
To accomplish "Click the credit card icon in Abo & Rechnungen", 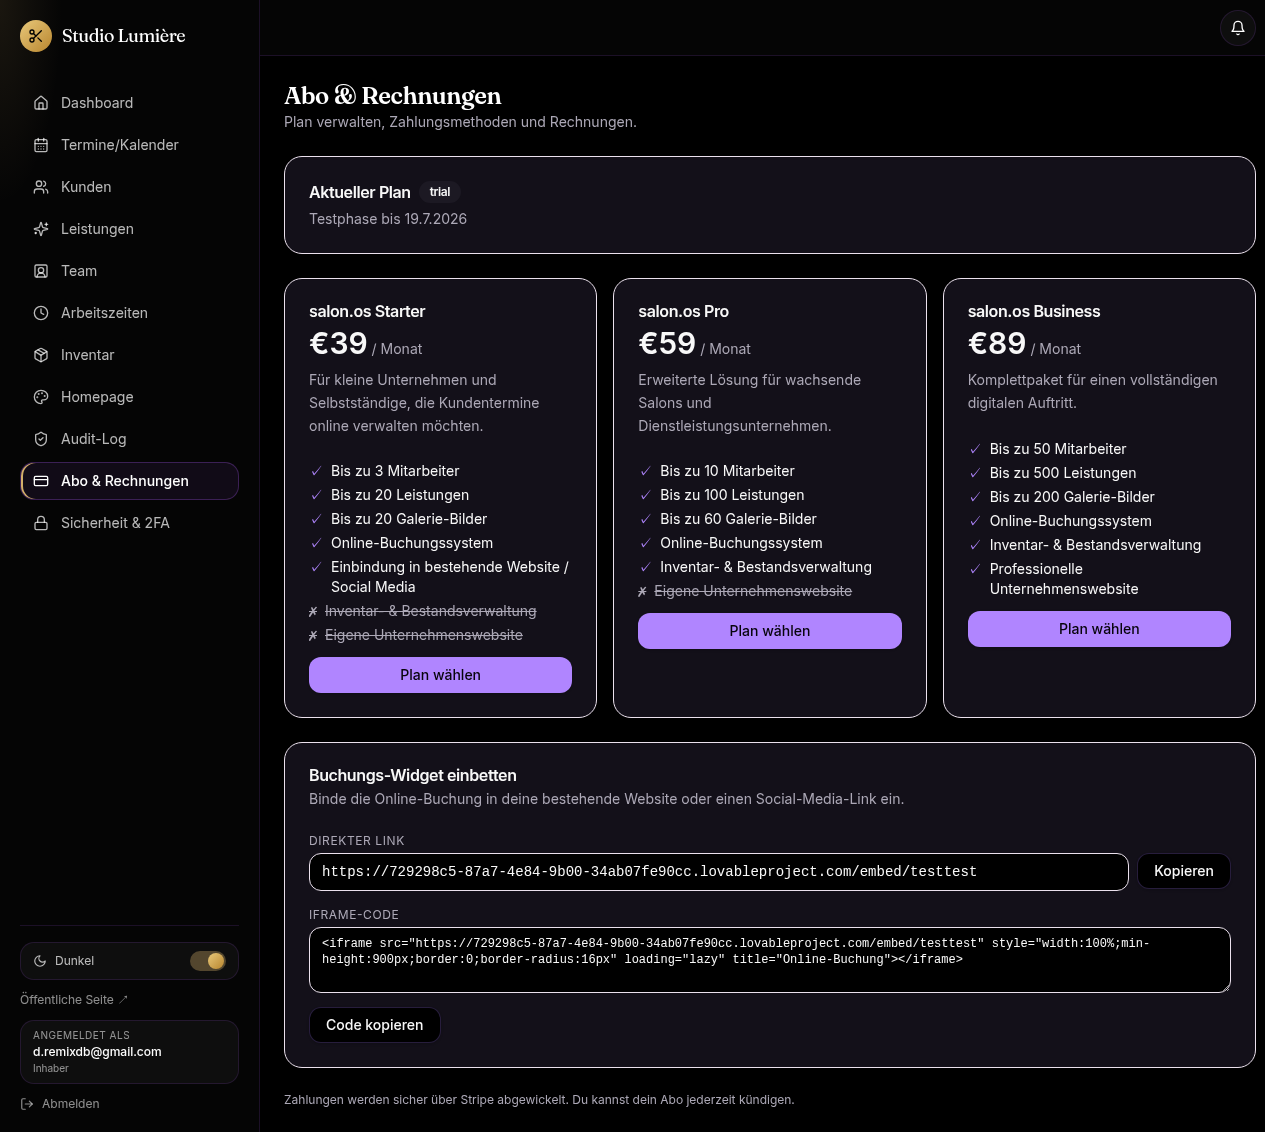I will pos(41,481).
